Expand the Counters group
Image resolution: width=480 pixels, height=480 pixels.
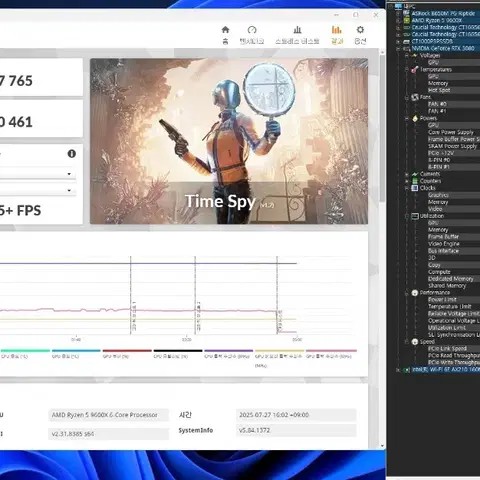(x=406, y=181)
